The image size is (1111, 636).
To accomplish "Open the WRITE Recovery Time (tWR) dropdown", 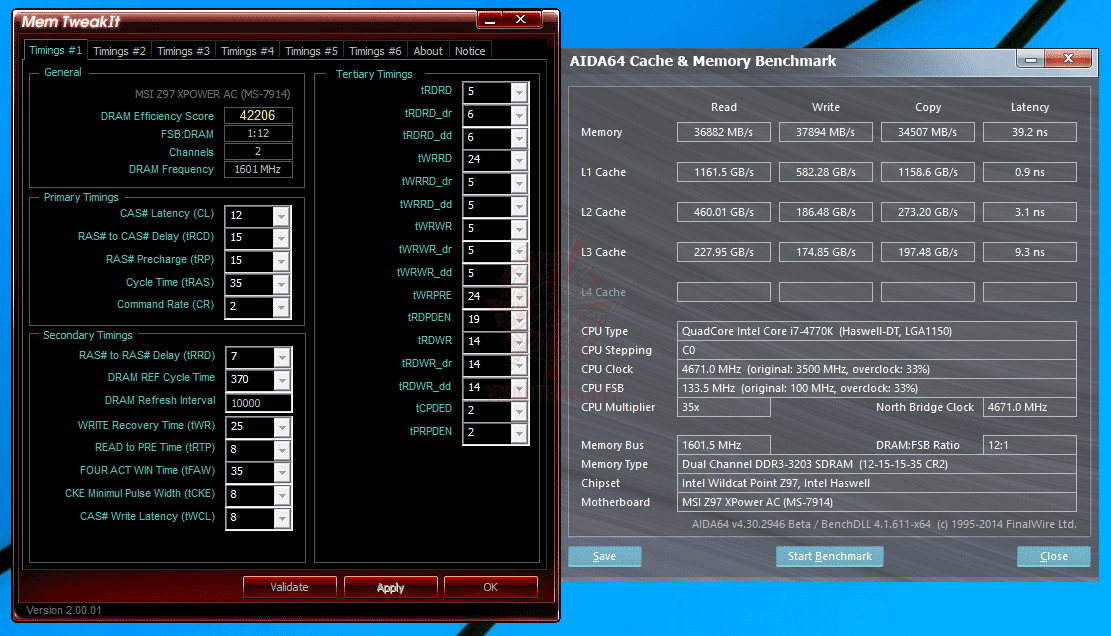I will (x=282, y=426).
